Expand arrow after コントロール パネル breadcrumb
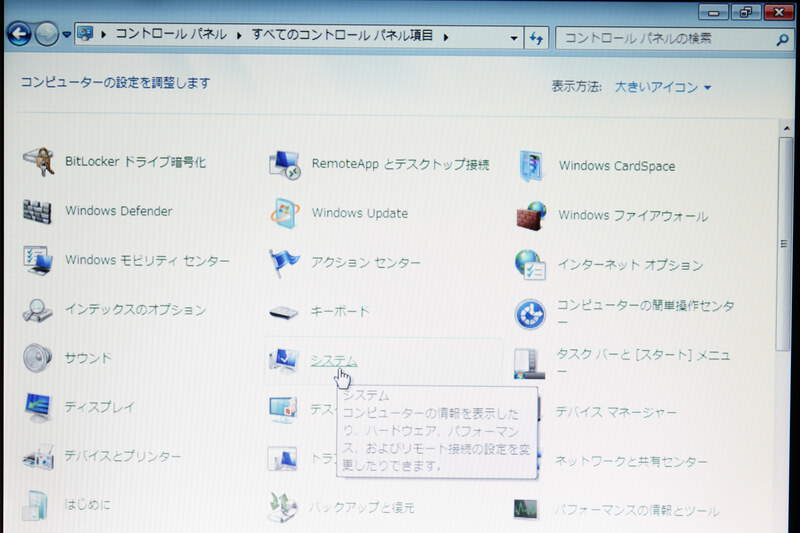This screenshot has height=533, width=800. point(239,35)
